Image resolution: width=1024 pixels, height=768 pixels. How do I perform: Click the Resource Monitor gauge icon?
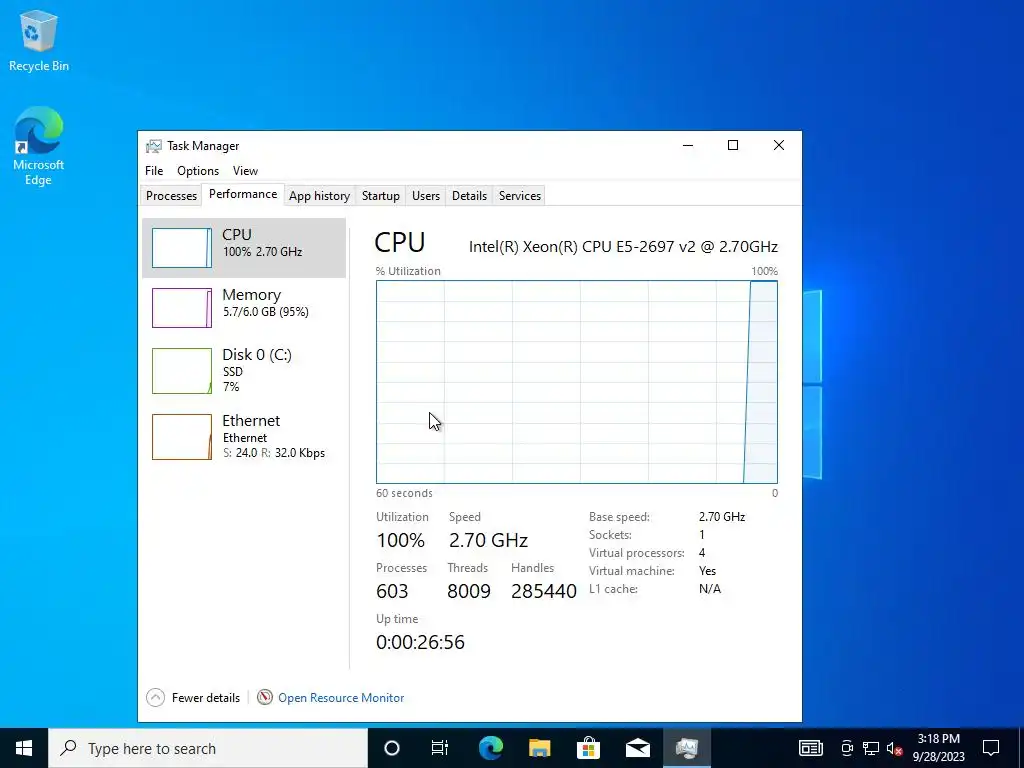[x=264, y=697]
